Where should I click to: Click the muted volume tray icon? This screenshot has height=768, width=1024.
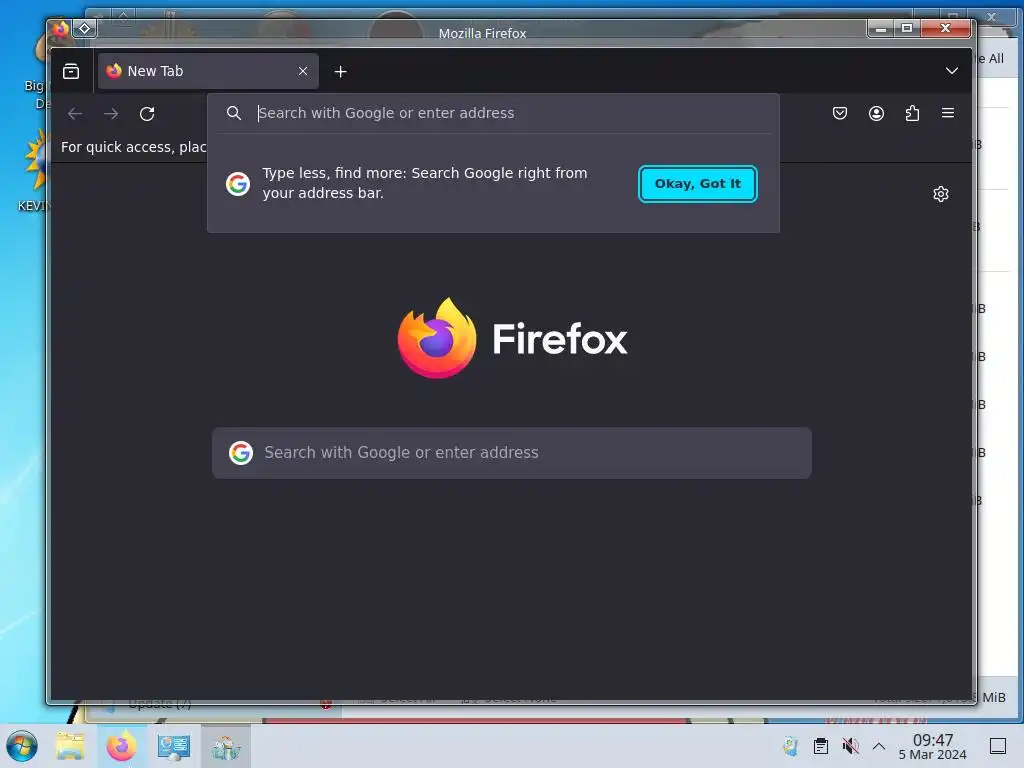(850, 746)
